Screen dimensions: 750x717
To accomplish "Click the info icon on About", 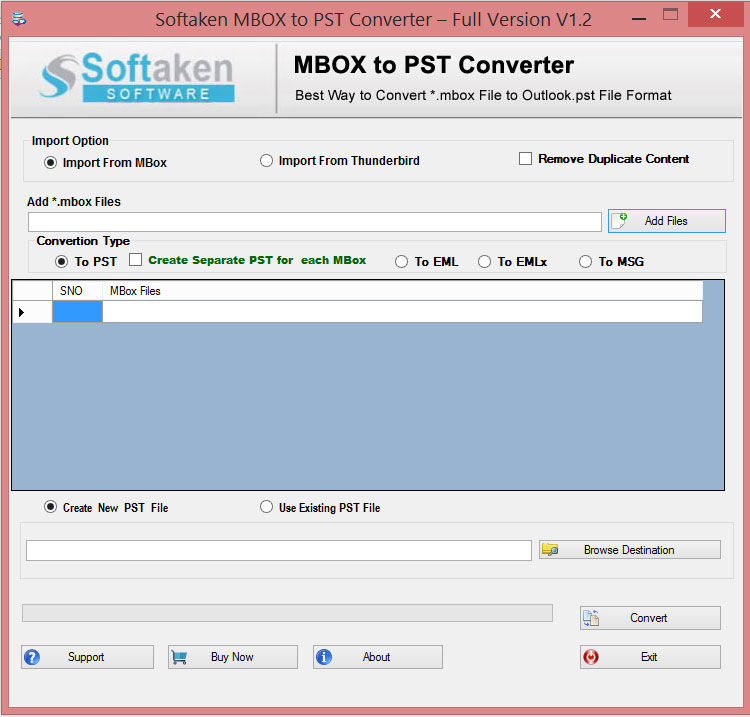I will tap(324, 657).
